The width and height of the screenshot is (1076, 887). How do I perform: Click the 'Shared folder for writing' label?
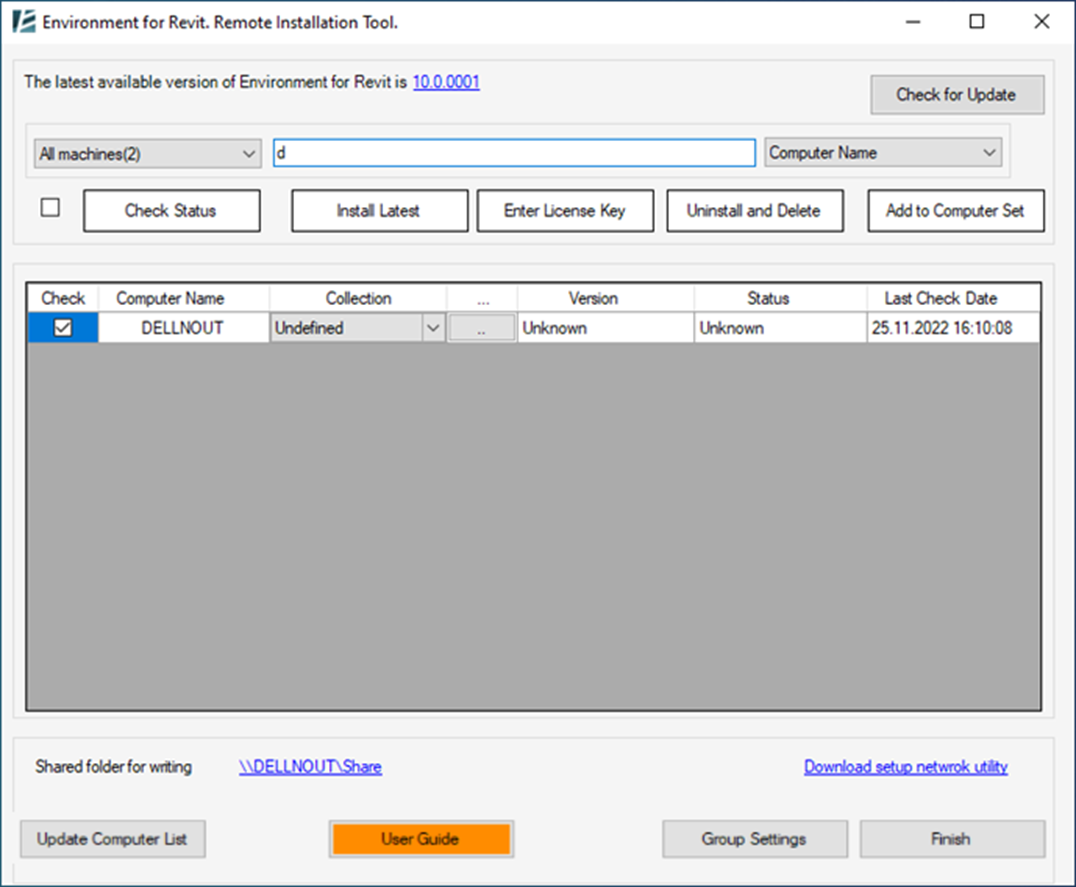pos(114,766)
